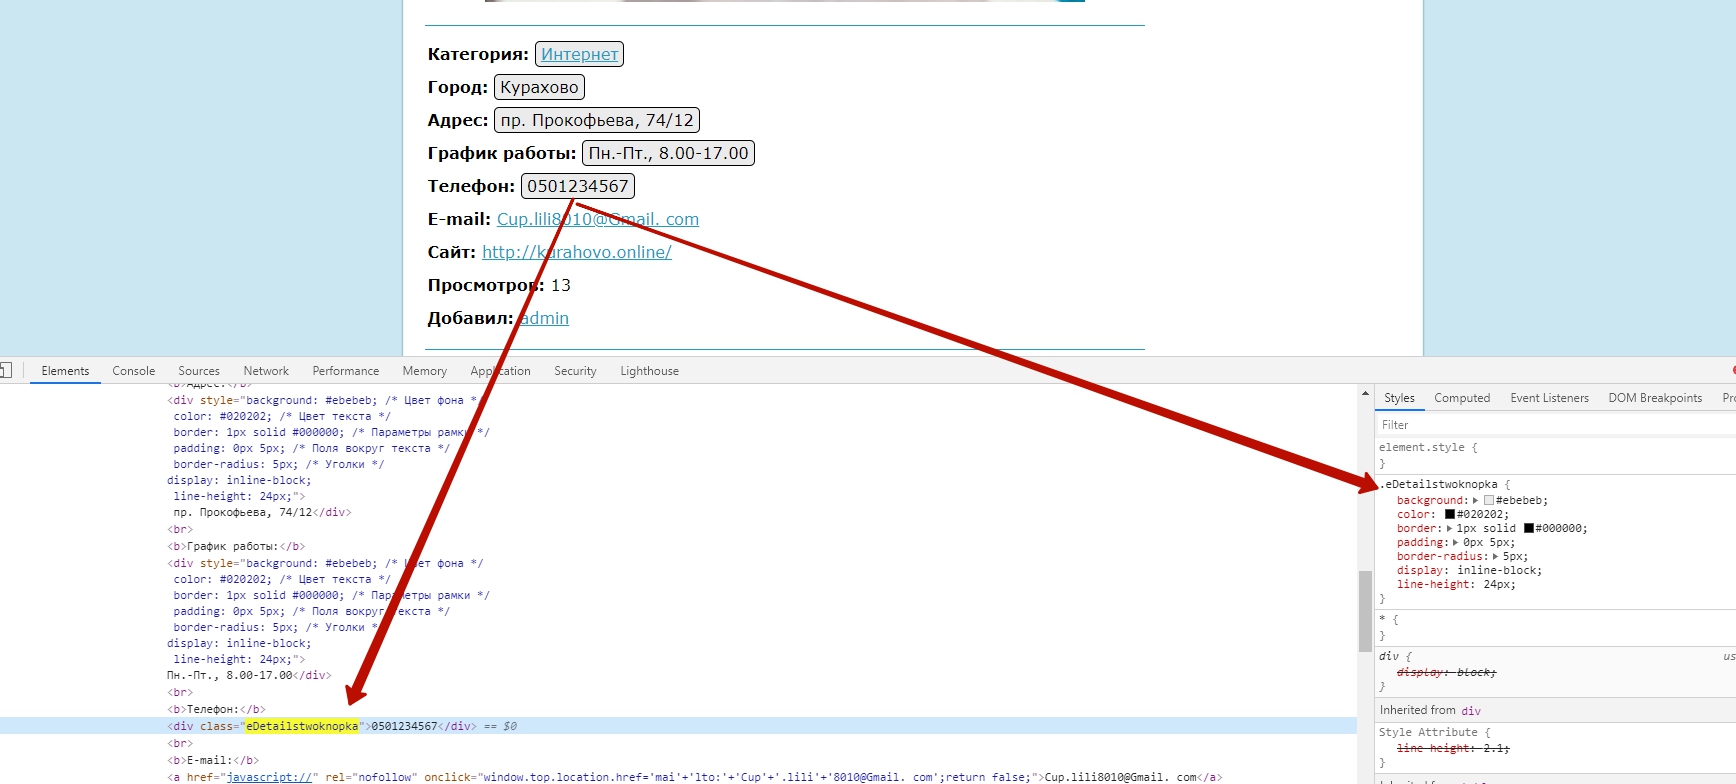
Task: Select the пр. Прокофьева, 74/12</div> DOM row
Action: 262,512
